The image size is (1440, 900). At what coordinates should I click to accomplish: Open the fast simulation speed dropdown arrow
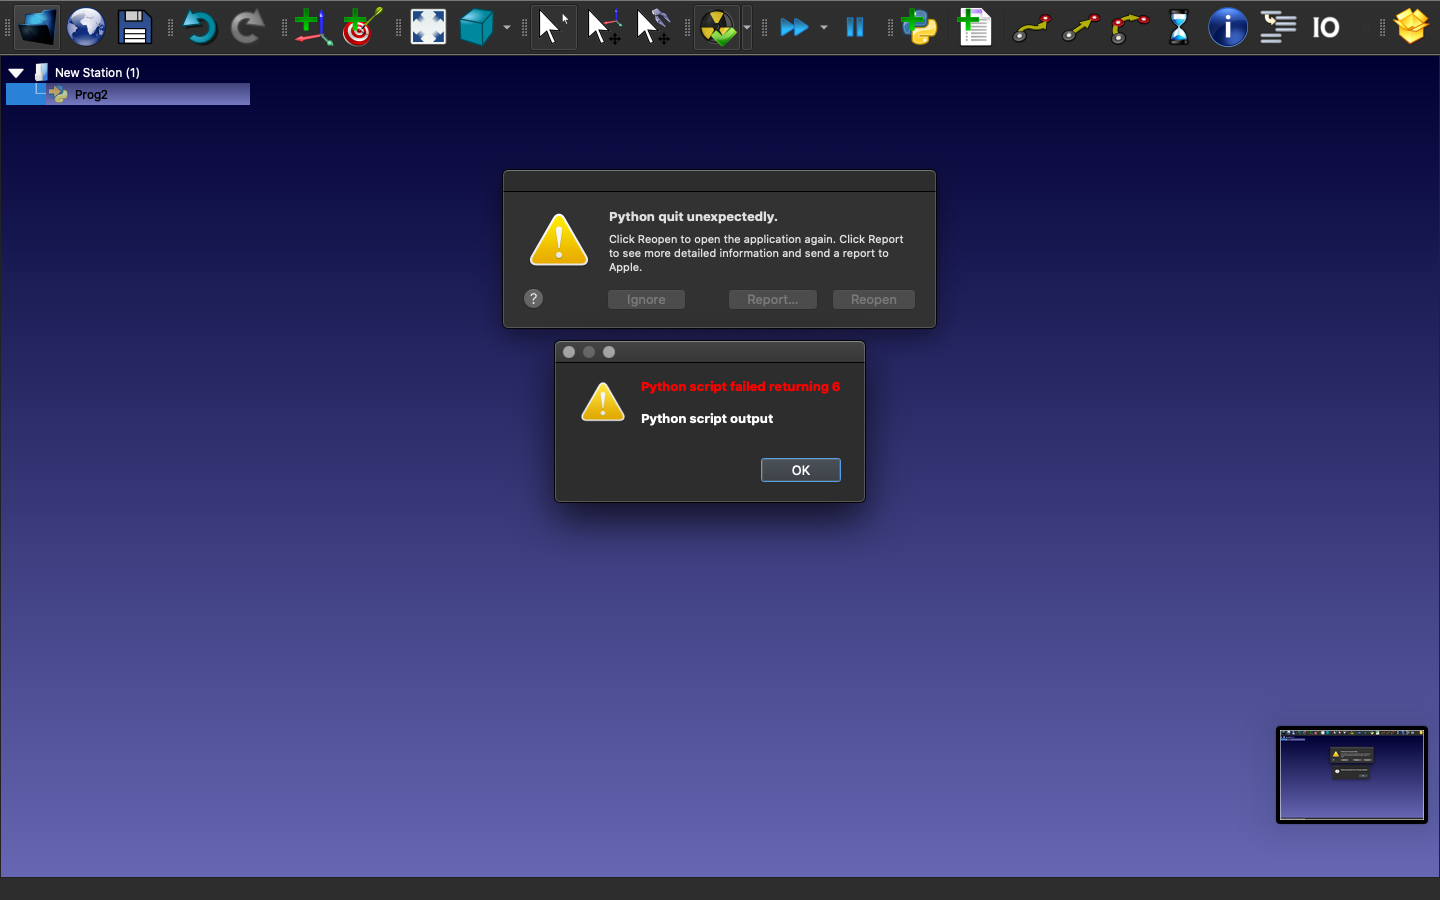click(x=824, y=28)
